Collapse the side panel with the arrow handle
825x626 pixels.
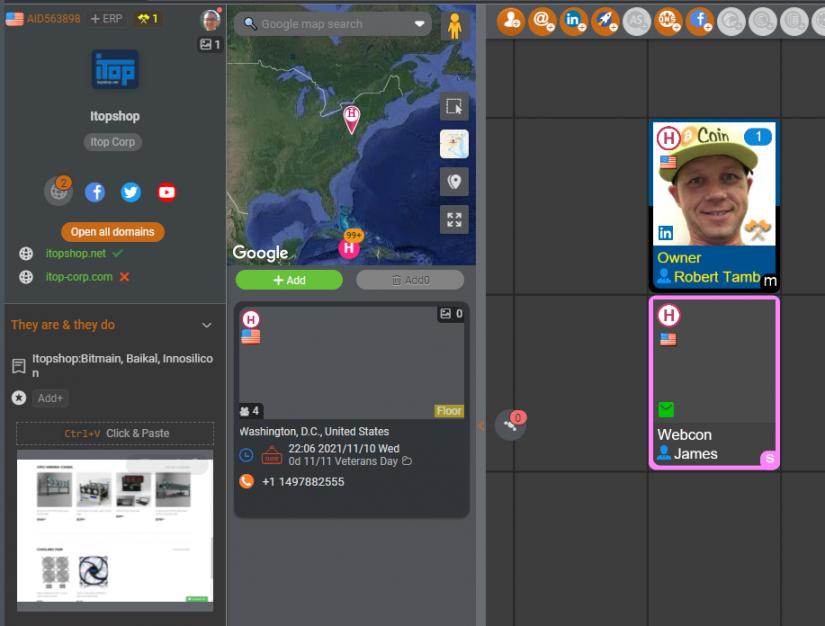[480, 425]
